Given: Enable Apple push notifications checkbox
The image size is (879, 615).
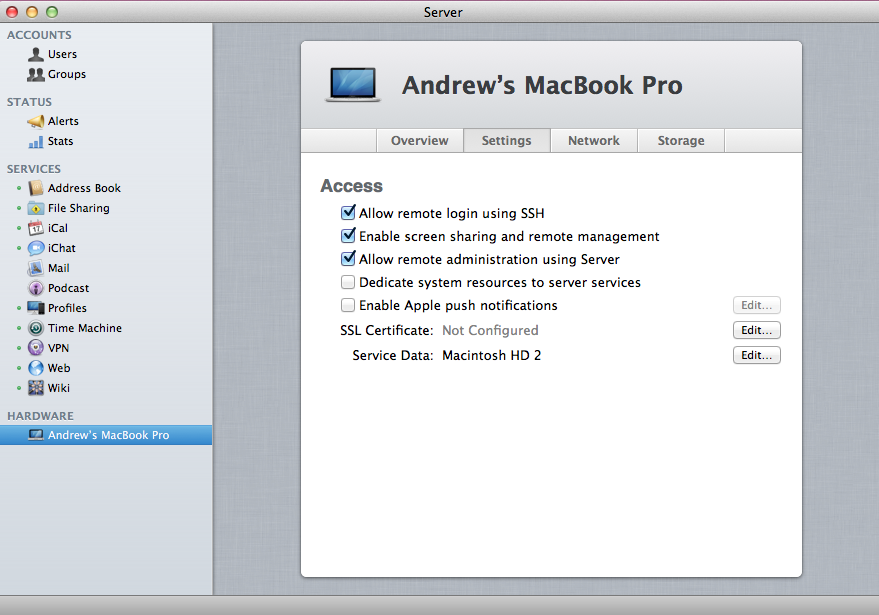Looking at the screenshot, I should (348, 305).
